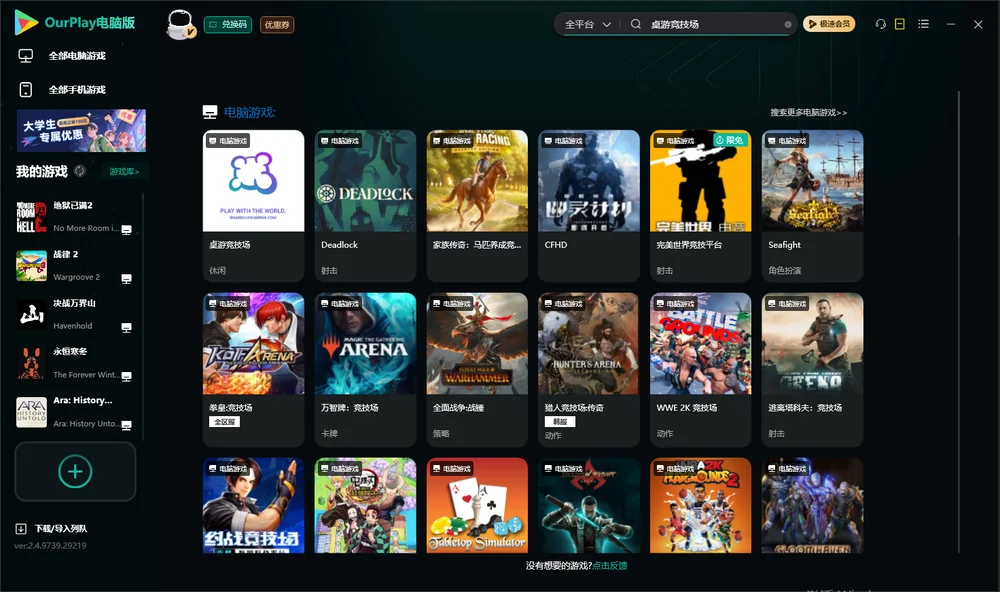
Task: Click the plus button to add a game
Action: (x=75, y=471)
